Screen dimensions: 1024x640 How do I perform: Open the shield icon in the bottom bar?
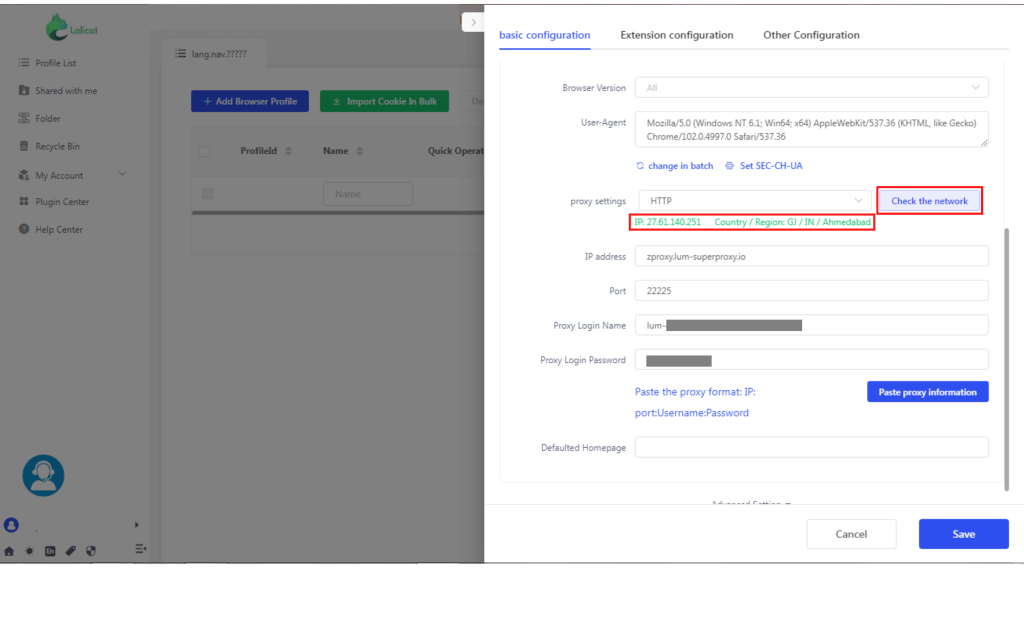coord(91,551)
